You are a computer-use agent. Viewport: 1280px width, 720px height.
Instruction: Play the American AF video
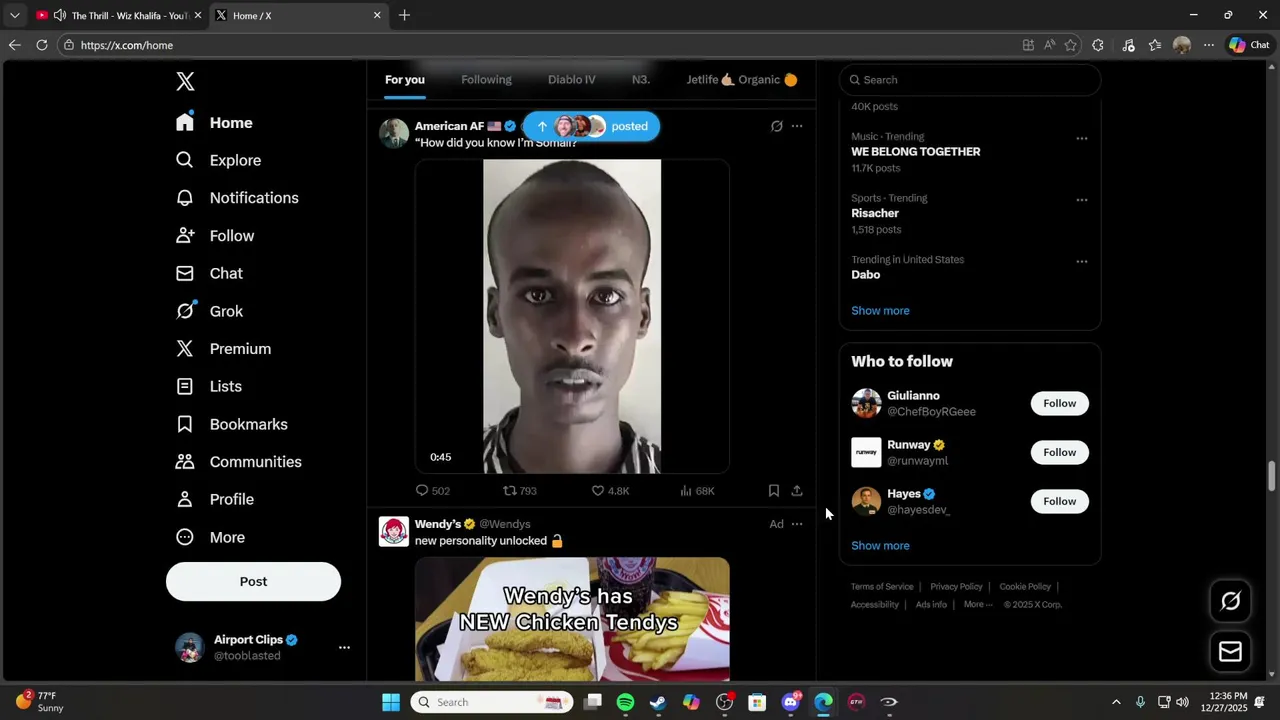(x=572, y=316)
